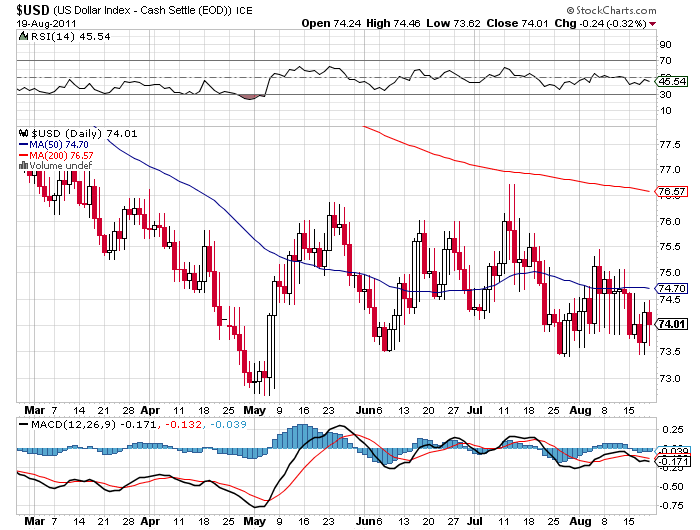Click the MACD icon in the lower panel
Screen dimensions: 700x530
click(x=24, y=426)
